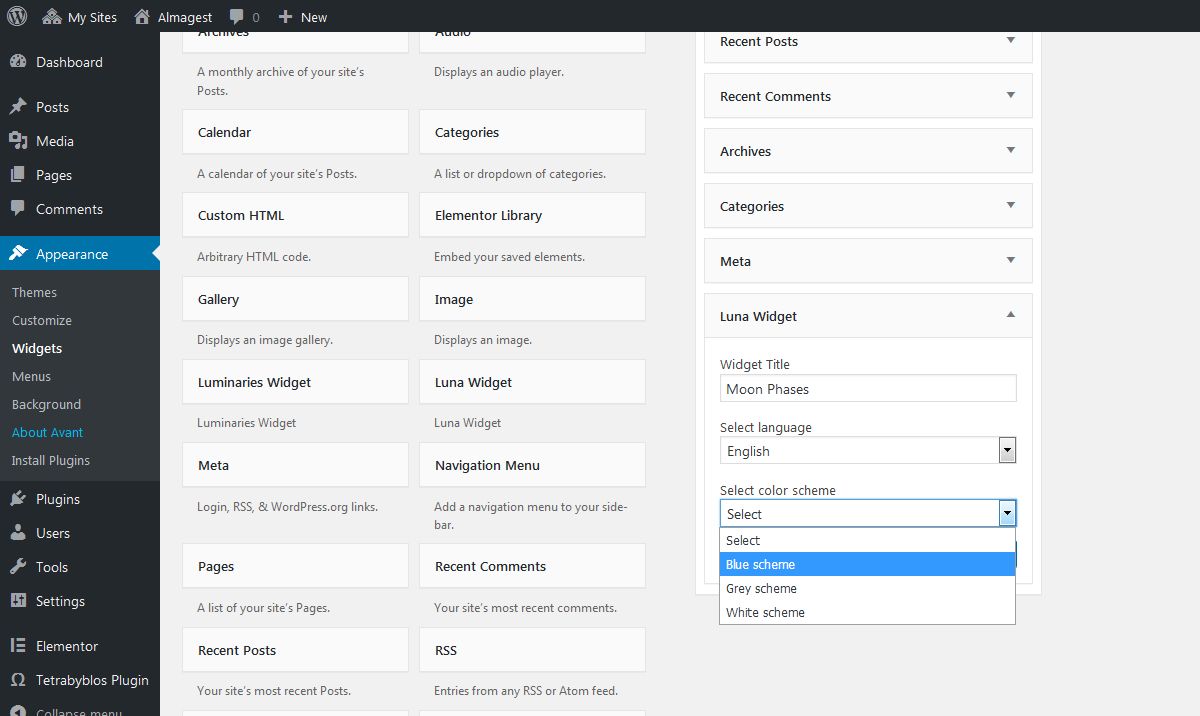Click the Plugins plug icon in sidebar

(18, 499)
